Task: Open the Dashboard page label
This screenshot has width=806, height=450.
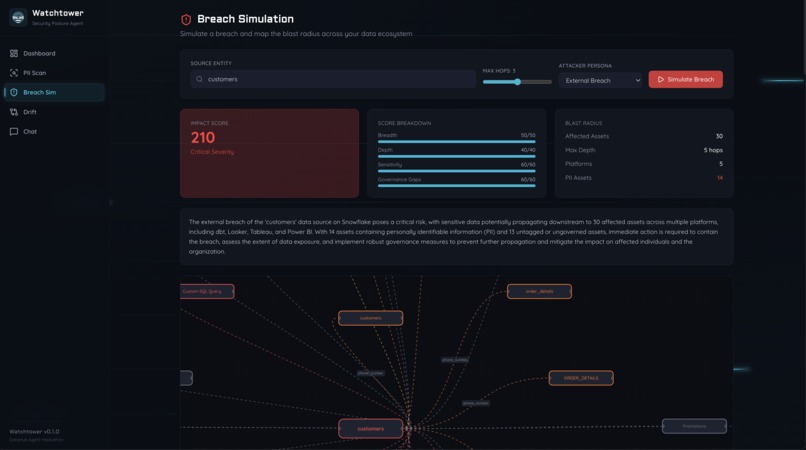Action: point(39,53)
